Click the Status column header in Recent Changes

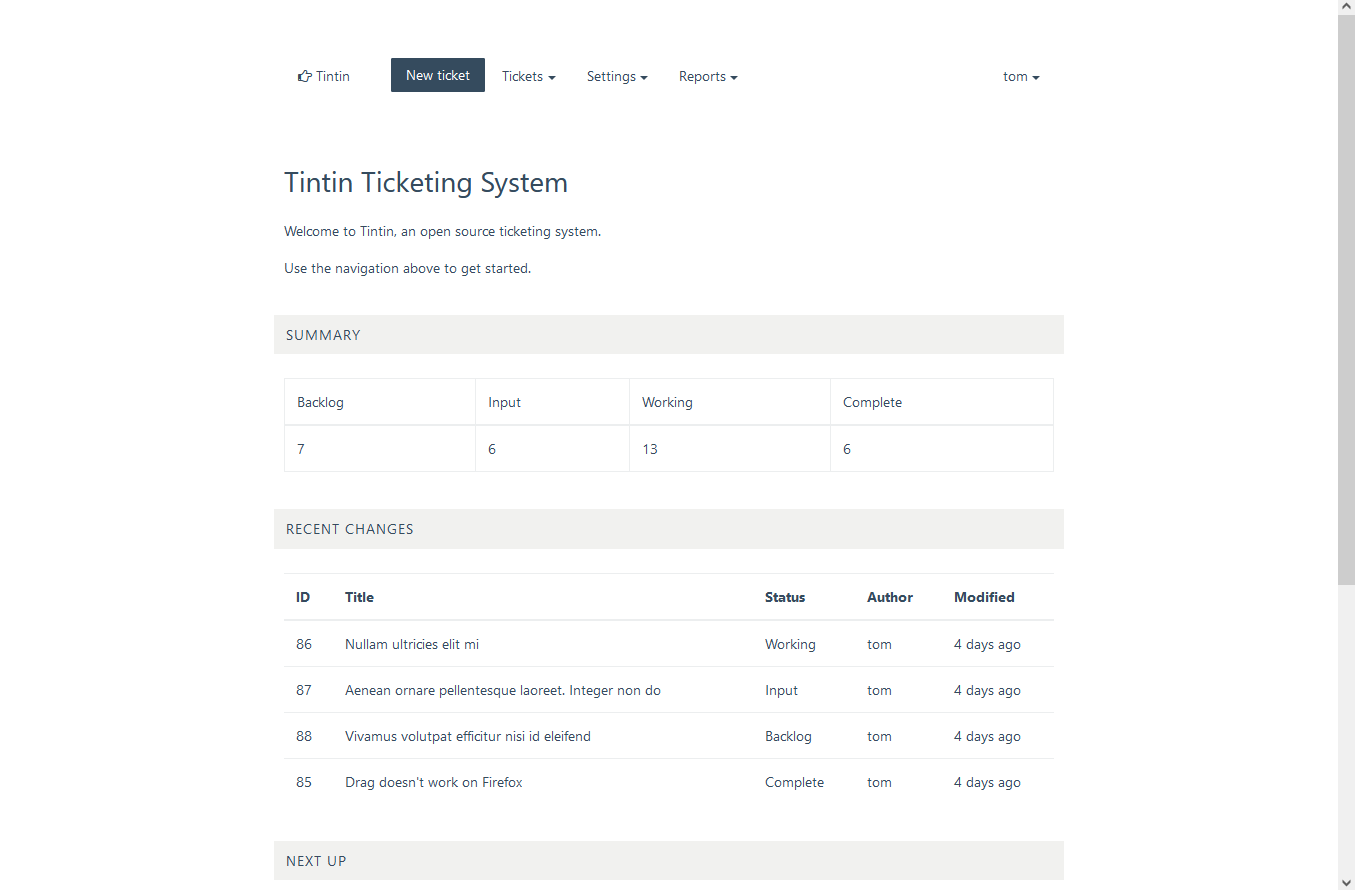(x=785, y=598)
